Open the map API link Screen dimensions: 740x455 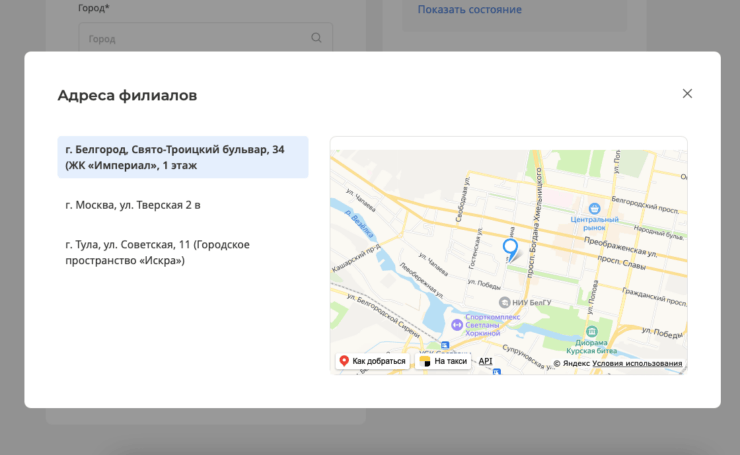485,361
